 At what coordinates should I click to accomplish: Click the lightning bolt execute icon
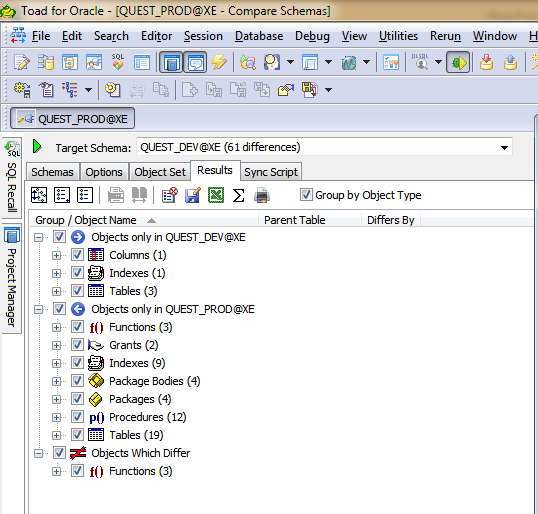click(219, 62)
